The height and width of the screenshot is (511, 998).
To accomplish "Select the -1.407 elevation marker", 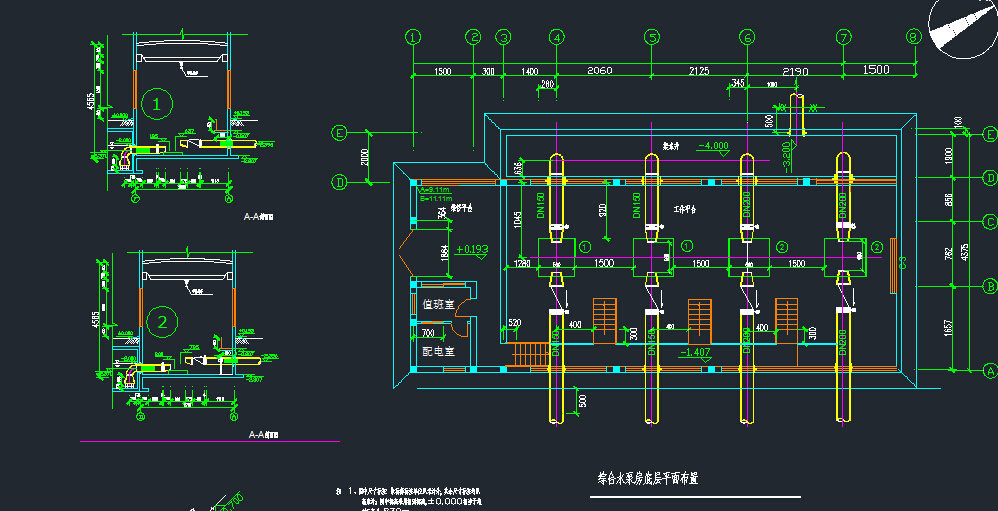I will coord(695,352).
